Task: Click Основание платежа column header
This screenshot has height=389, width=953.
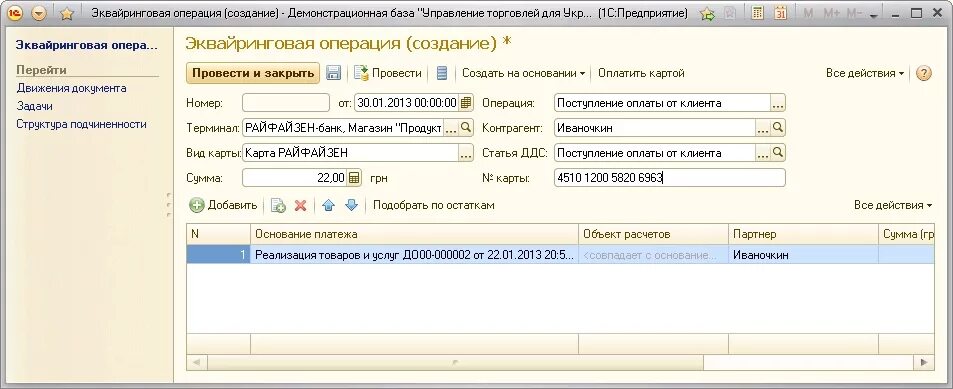Action: tap(414, 234)
